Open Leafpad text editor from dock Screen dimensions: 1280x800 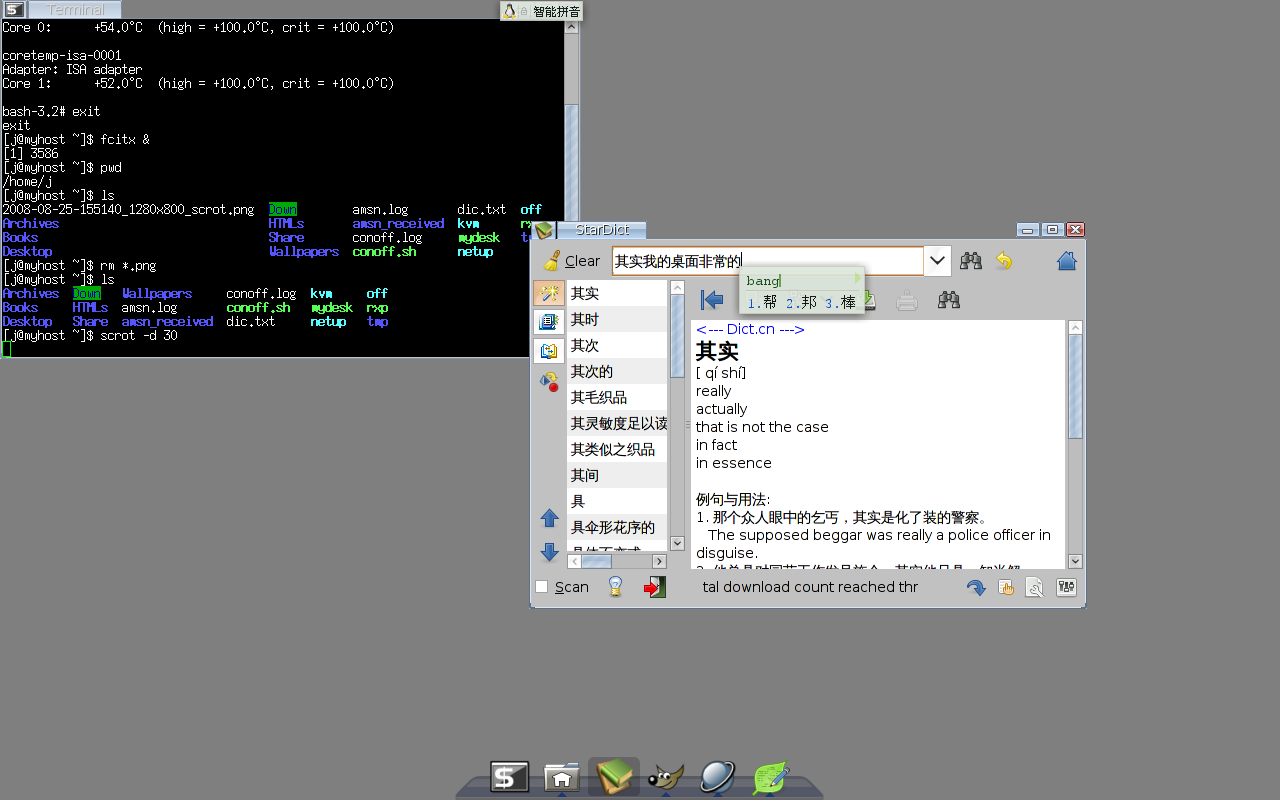pyautogui.click(x=771, y=777)
